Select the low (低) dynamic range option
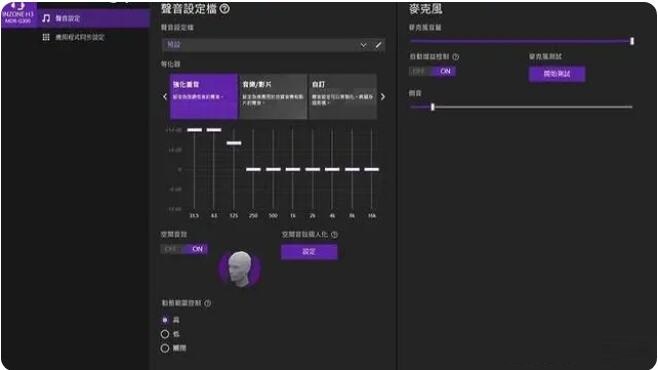This screenshot has width=658, height=370. tap(165, 334)
